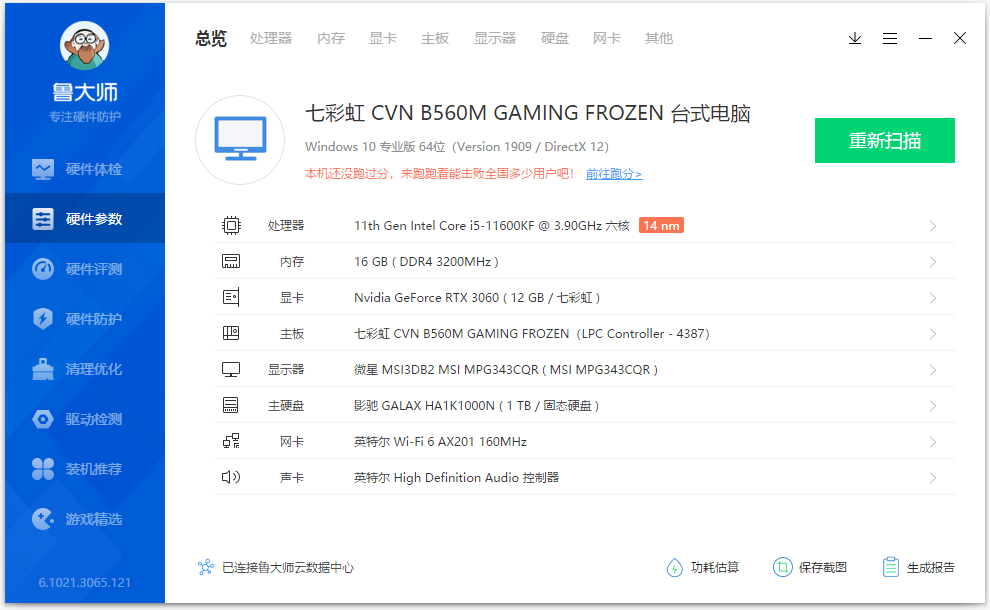Expand the 声卡 row arrow
Viewport: 990px width, 610px height.
pos(932,478)
